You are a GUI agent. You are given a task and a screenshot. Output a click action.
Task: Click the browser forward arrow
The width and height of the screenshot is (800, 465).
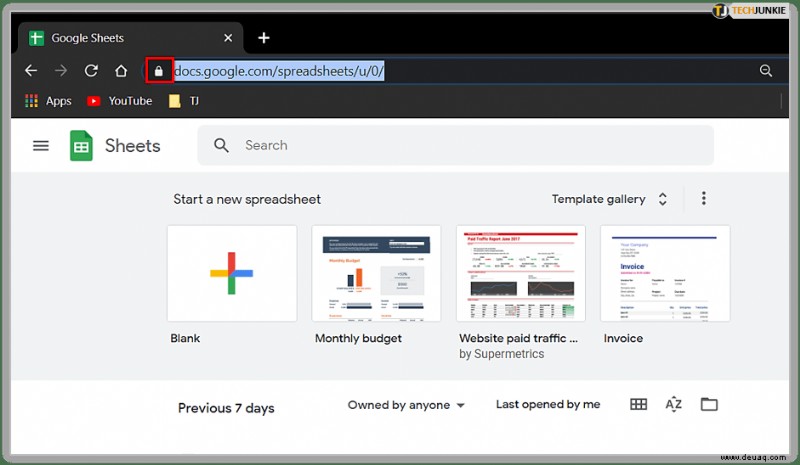point(61,70)
